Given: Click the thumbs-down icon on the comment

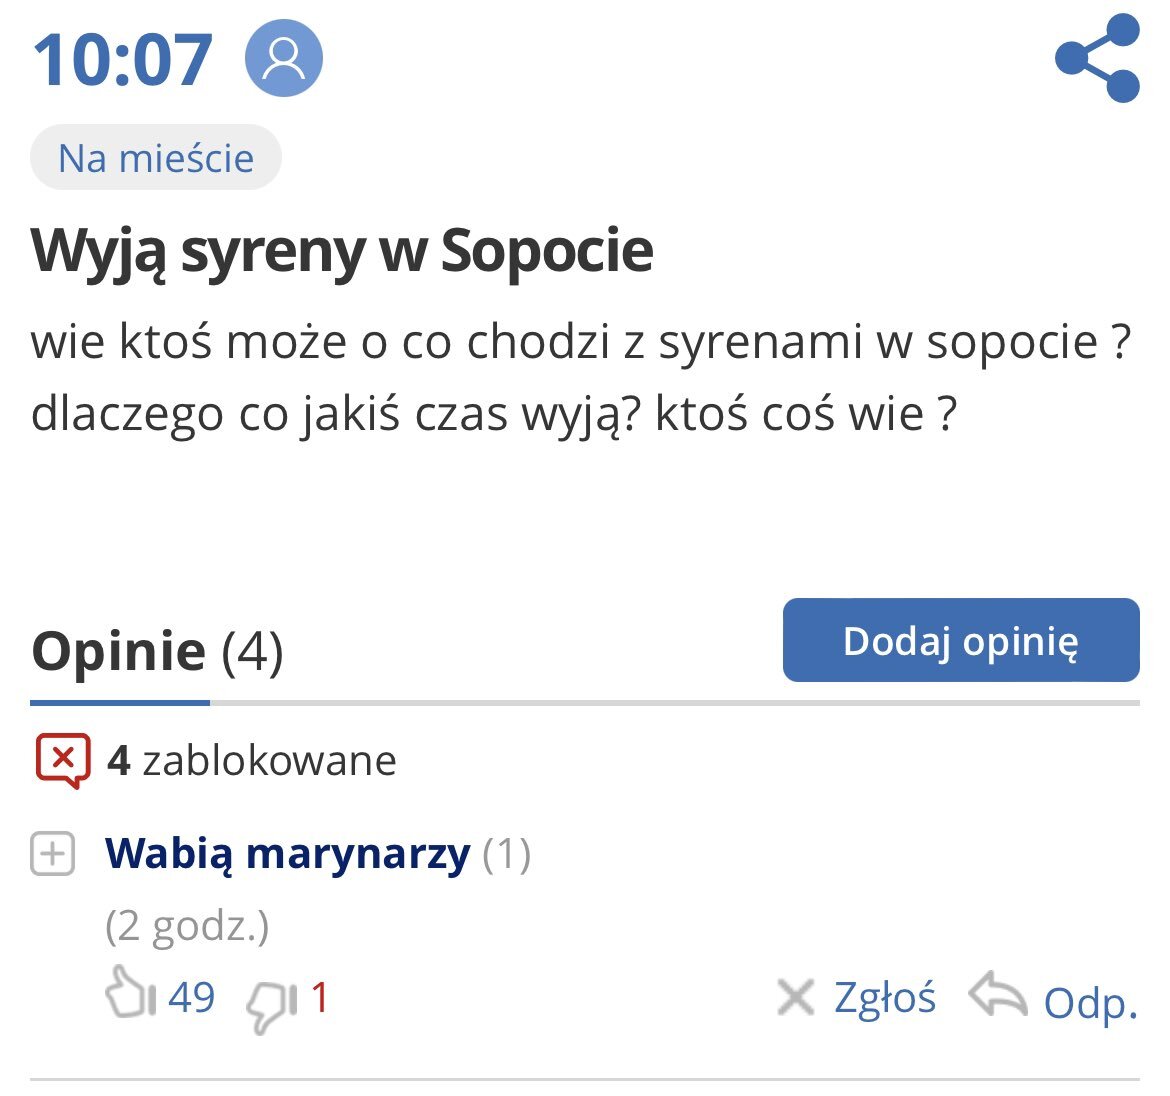Looking at the screenshot, I should point(271,1003).
